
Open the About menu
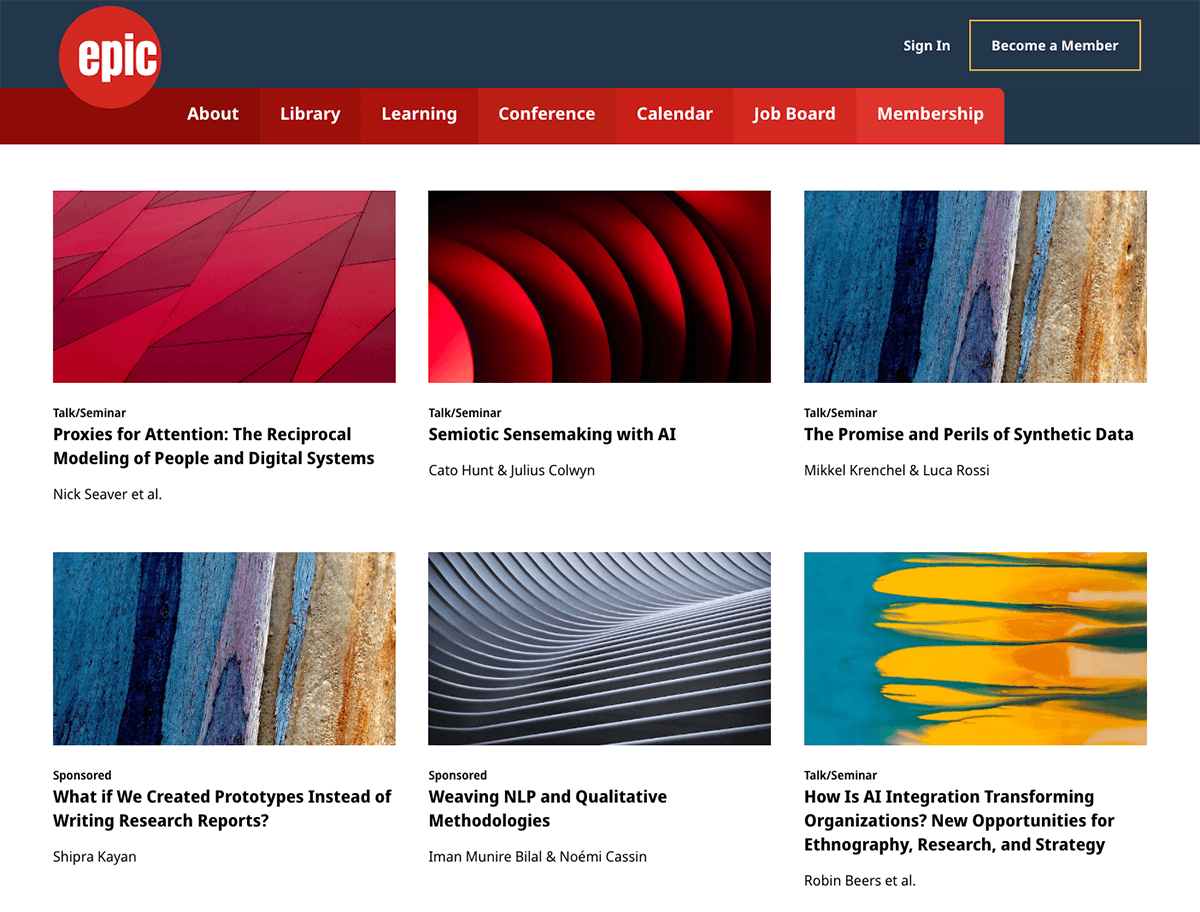212,114
